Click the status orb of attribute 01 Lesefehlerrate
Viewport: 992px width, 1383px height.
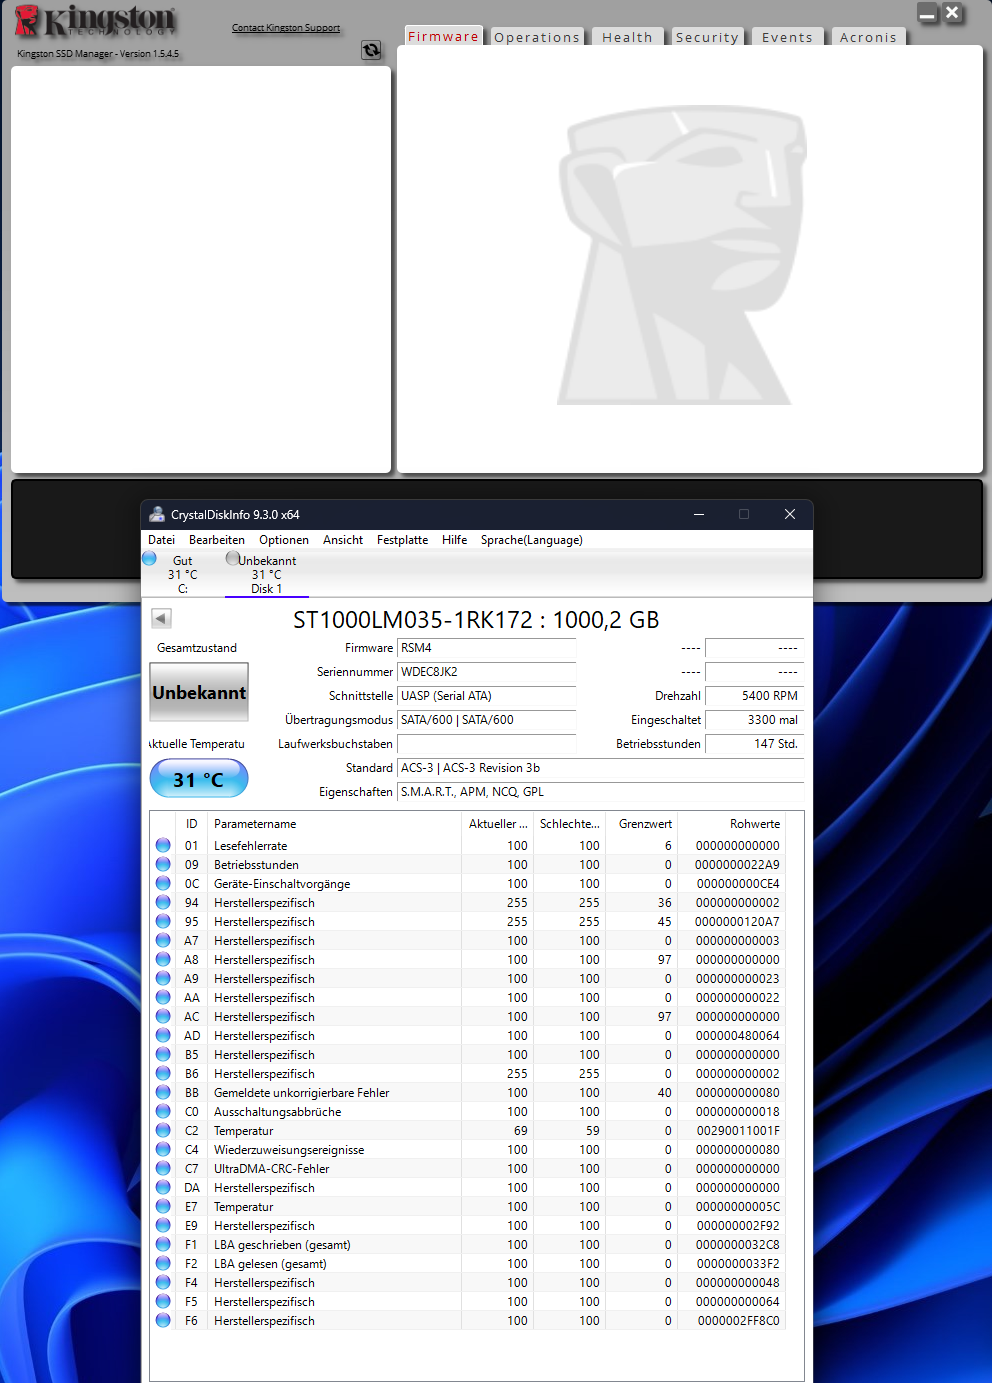(163, 845)
